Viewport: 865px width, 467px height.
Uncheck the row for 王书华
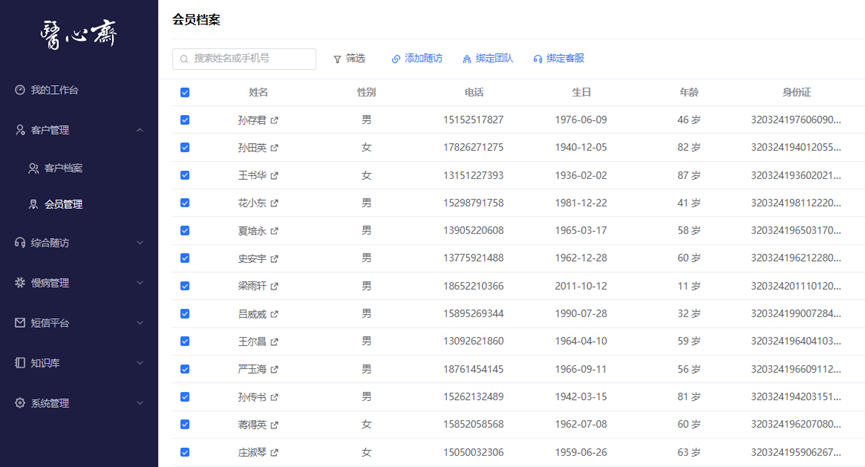[x=185, y=175]
